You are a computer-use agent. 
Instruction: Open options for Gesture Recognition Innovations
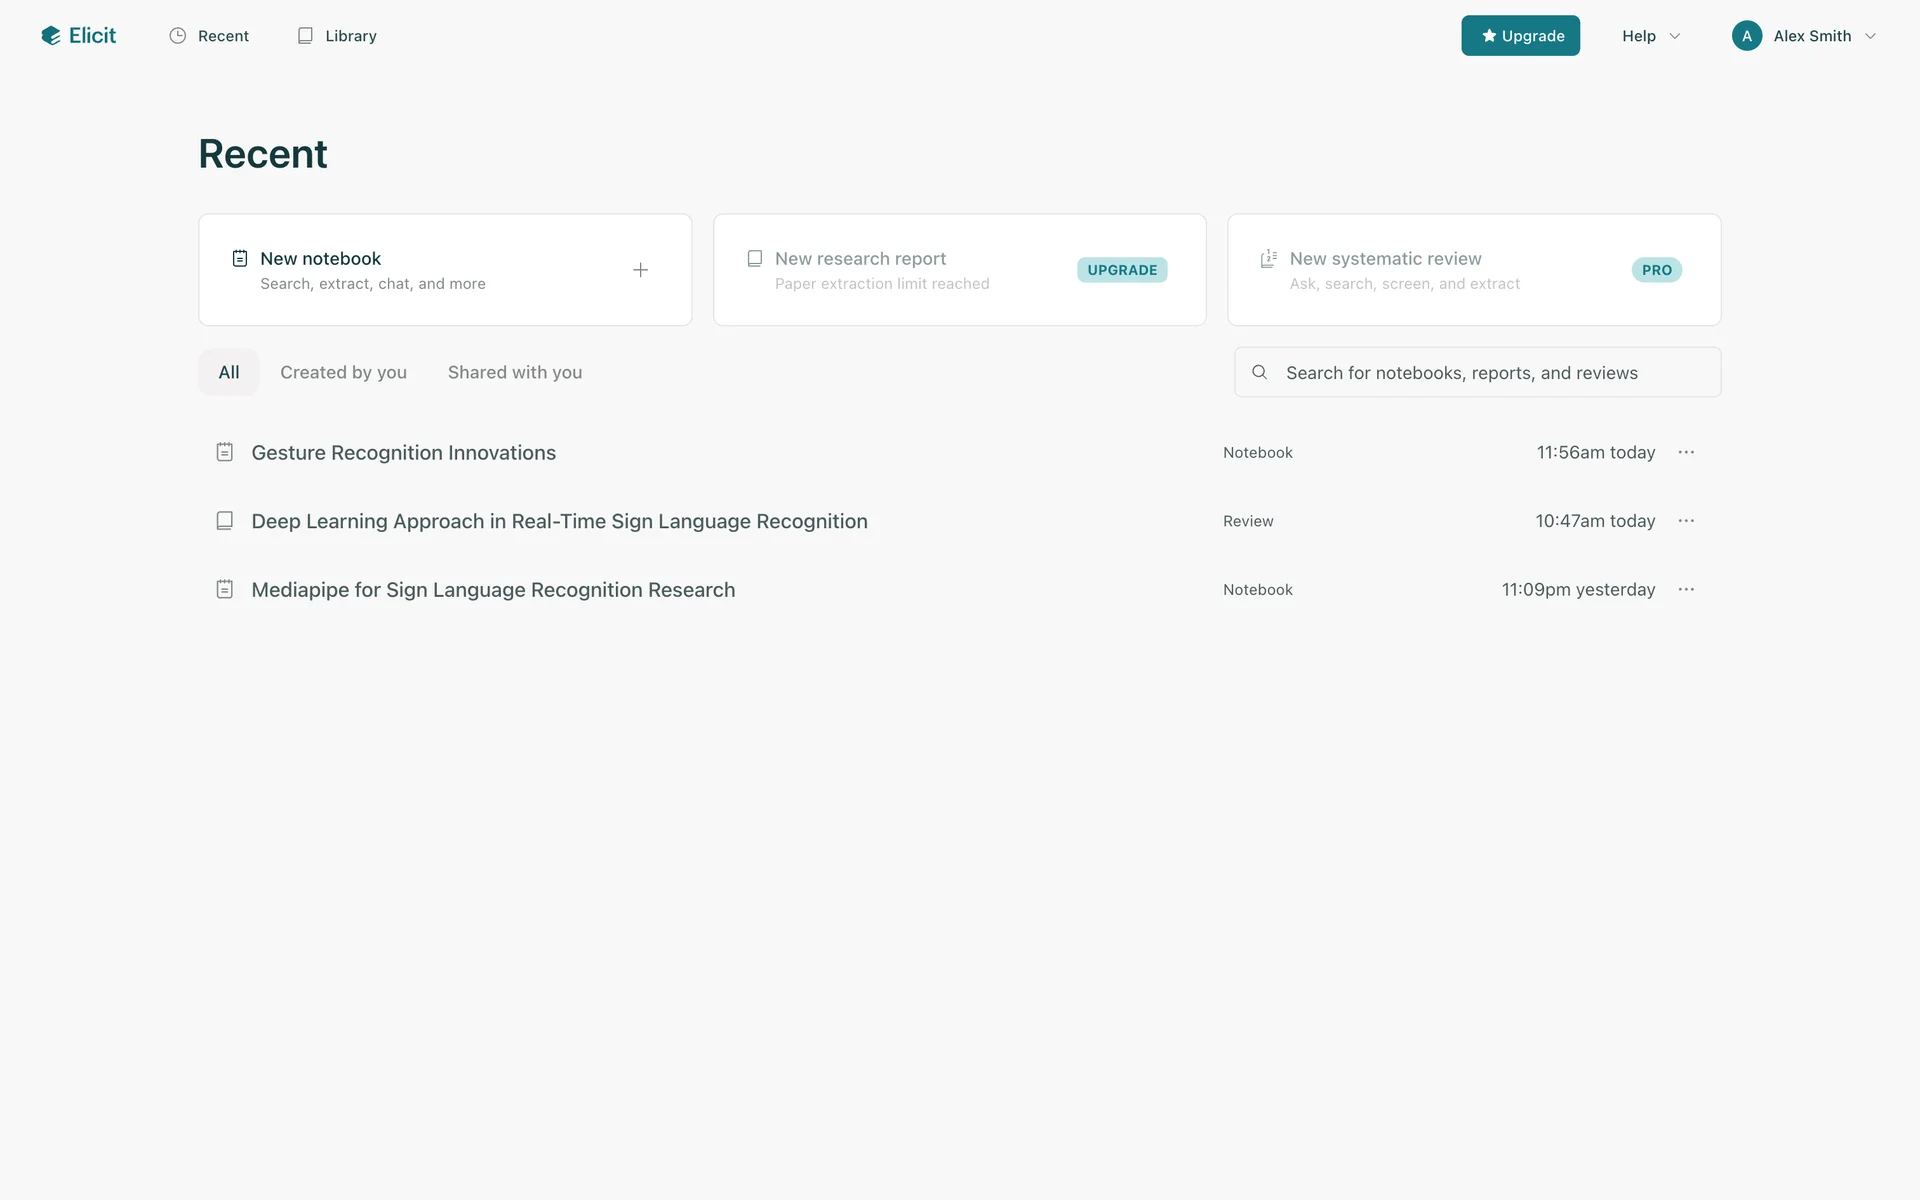(x=1686, y=453)
